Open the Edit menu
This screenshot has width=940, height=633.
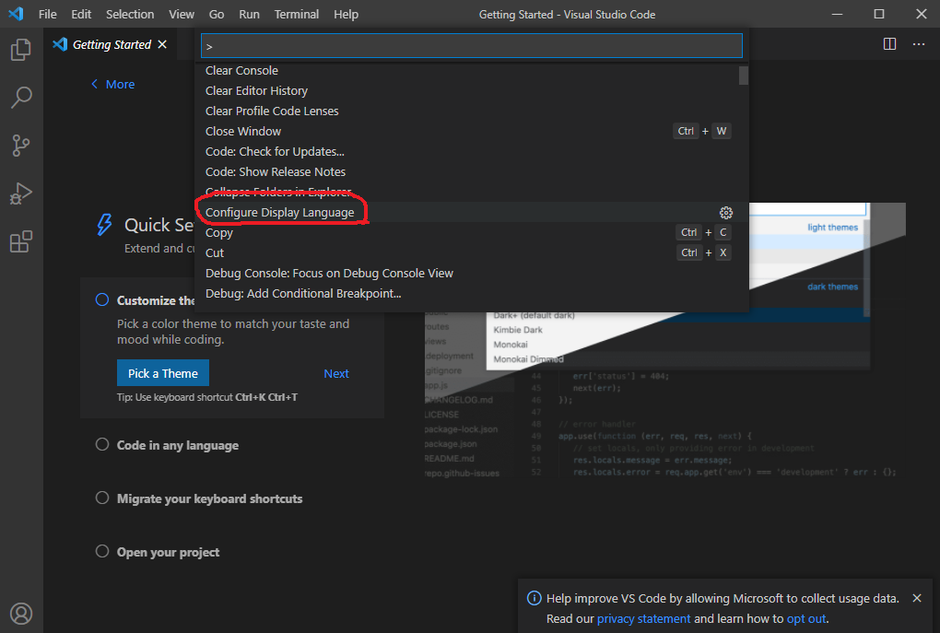click(x=81, y=14)
